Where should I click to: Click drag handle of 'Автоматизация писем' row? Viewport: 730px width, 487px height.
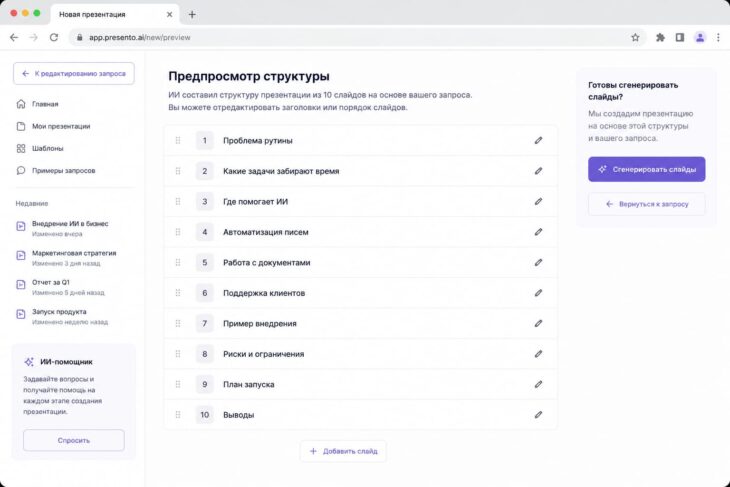[x=178, y=232]
